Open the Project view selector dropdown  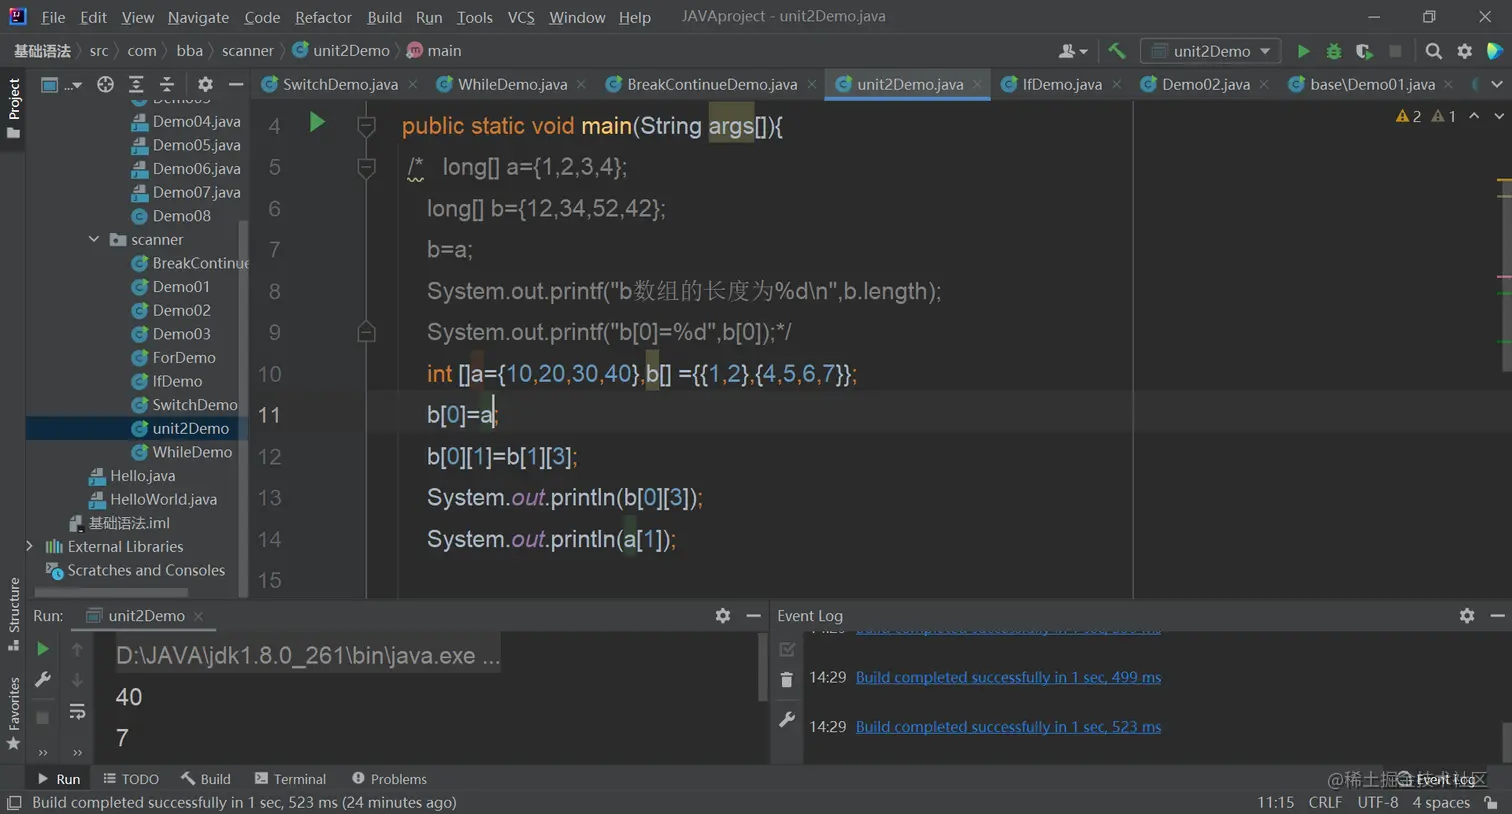[x=60, y=85]
